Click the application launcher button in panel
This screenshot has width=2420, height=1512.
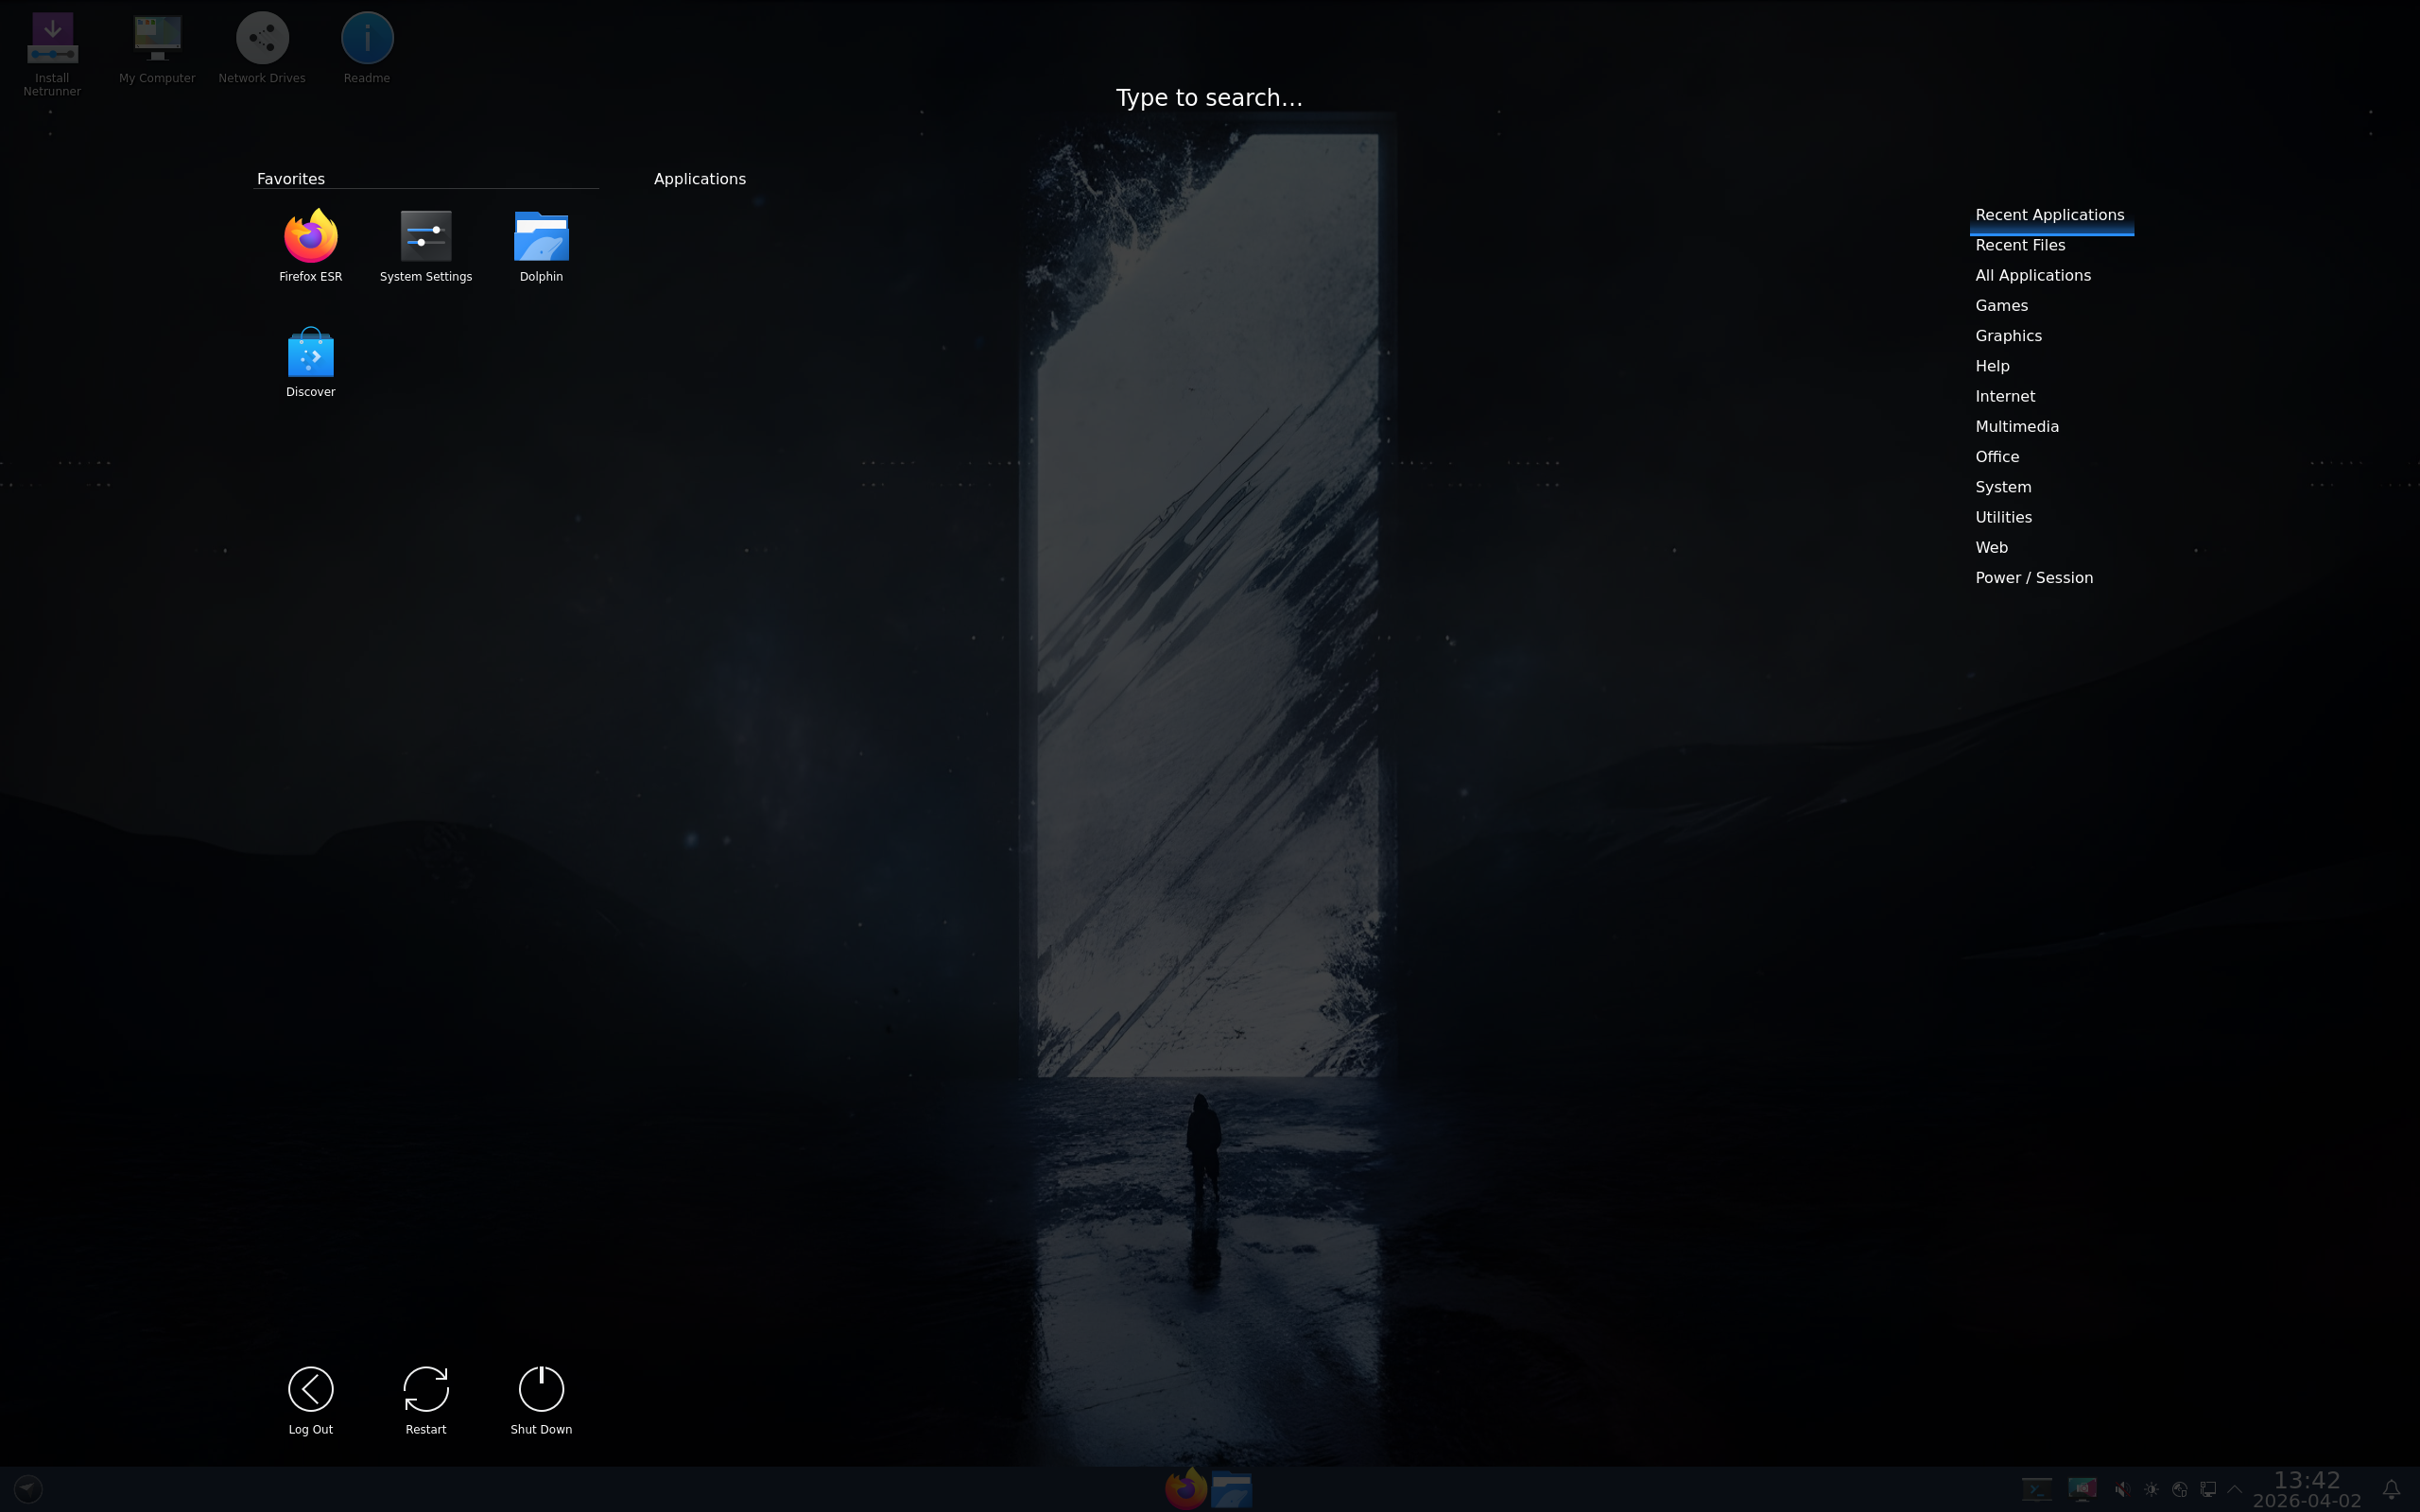28,1489
